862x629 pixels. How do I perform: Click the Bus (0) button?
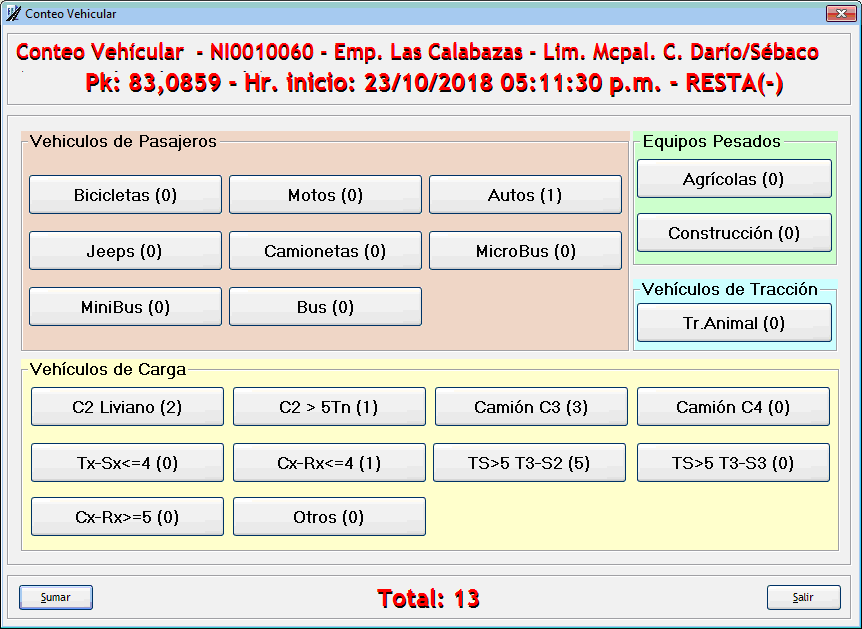tap(325, 307)
